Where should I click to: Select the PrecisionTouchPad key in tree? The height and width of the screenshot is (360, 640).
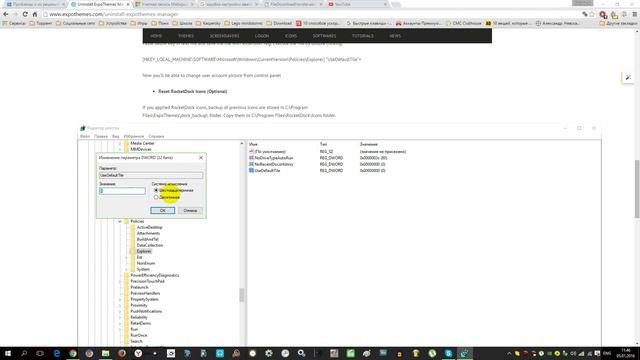coord(147,281)
